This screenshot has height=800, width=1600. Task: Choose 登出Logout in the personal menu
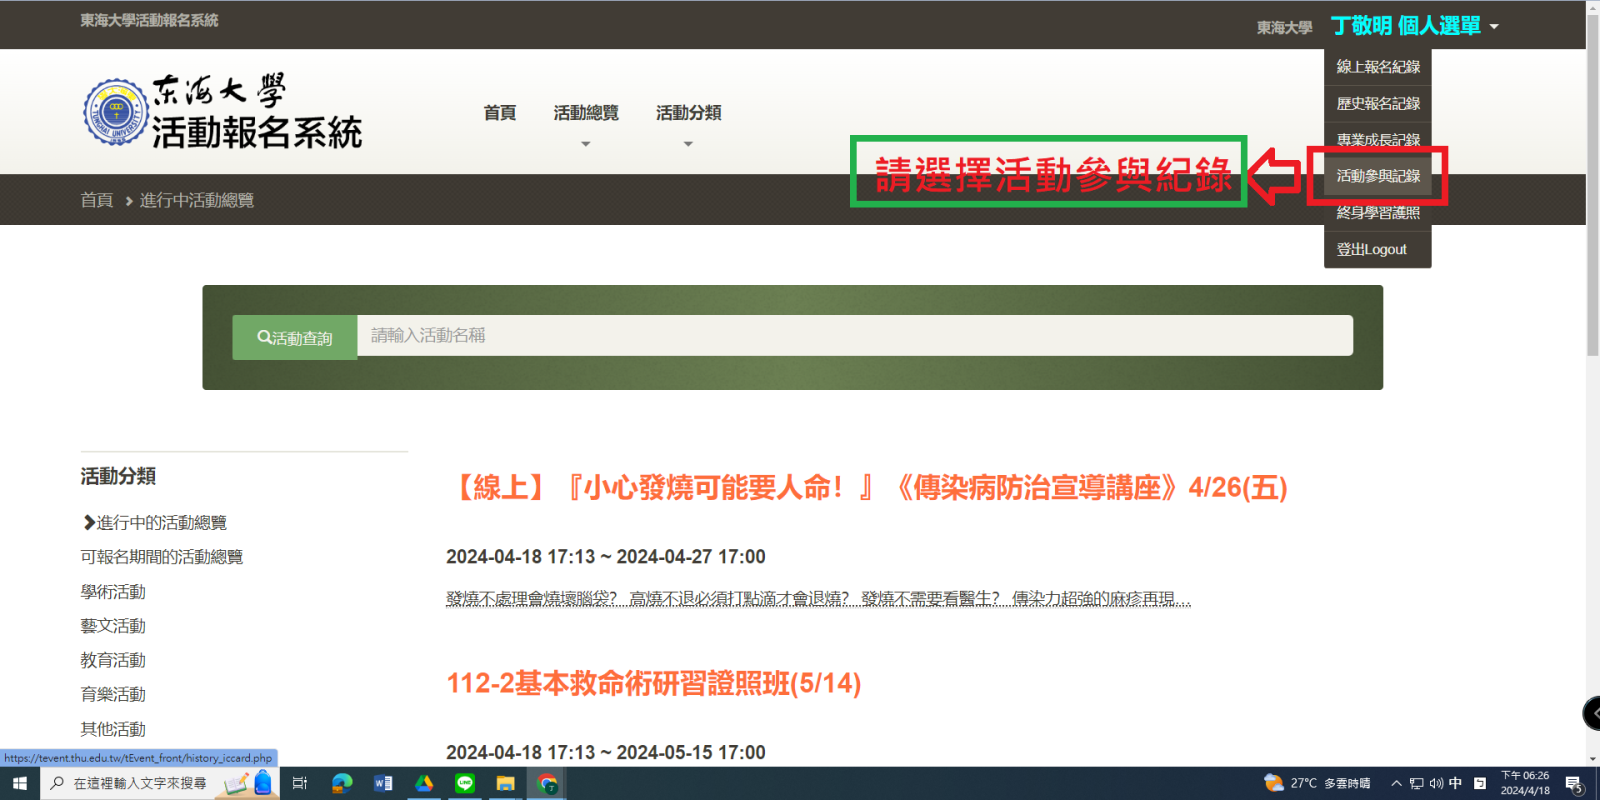1371,249
